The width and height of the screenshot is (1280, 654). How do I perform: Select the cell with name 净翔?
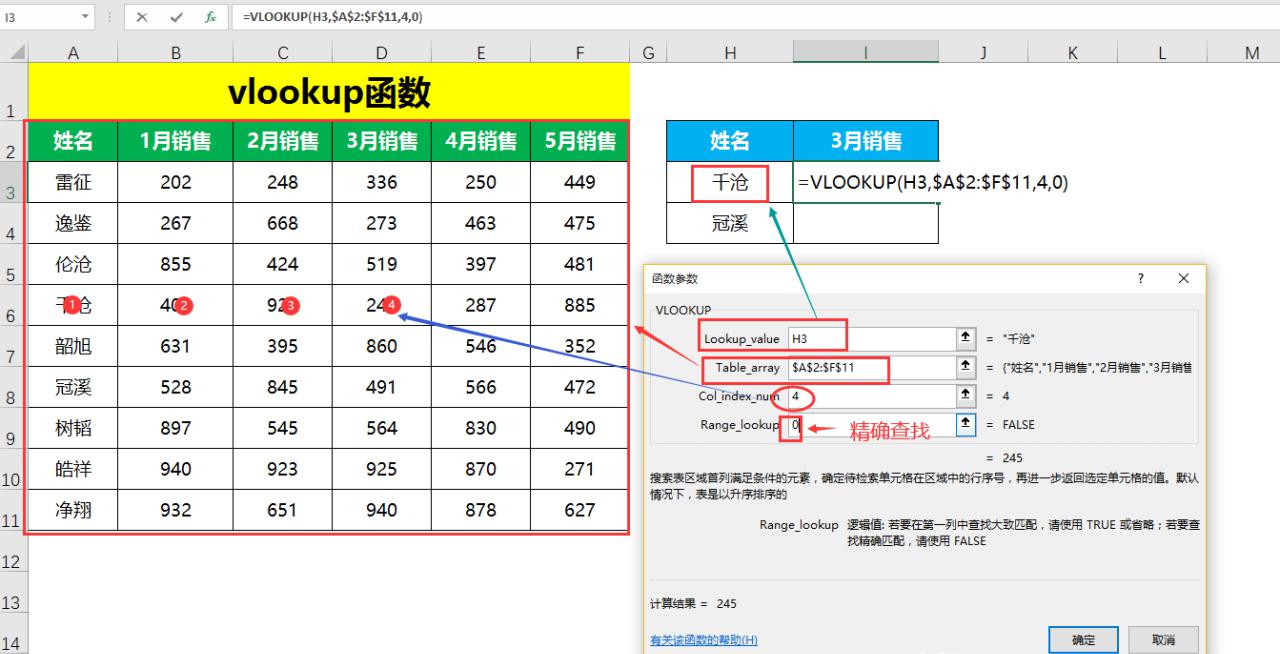pyautogui.click(x=73, y=511)
